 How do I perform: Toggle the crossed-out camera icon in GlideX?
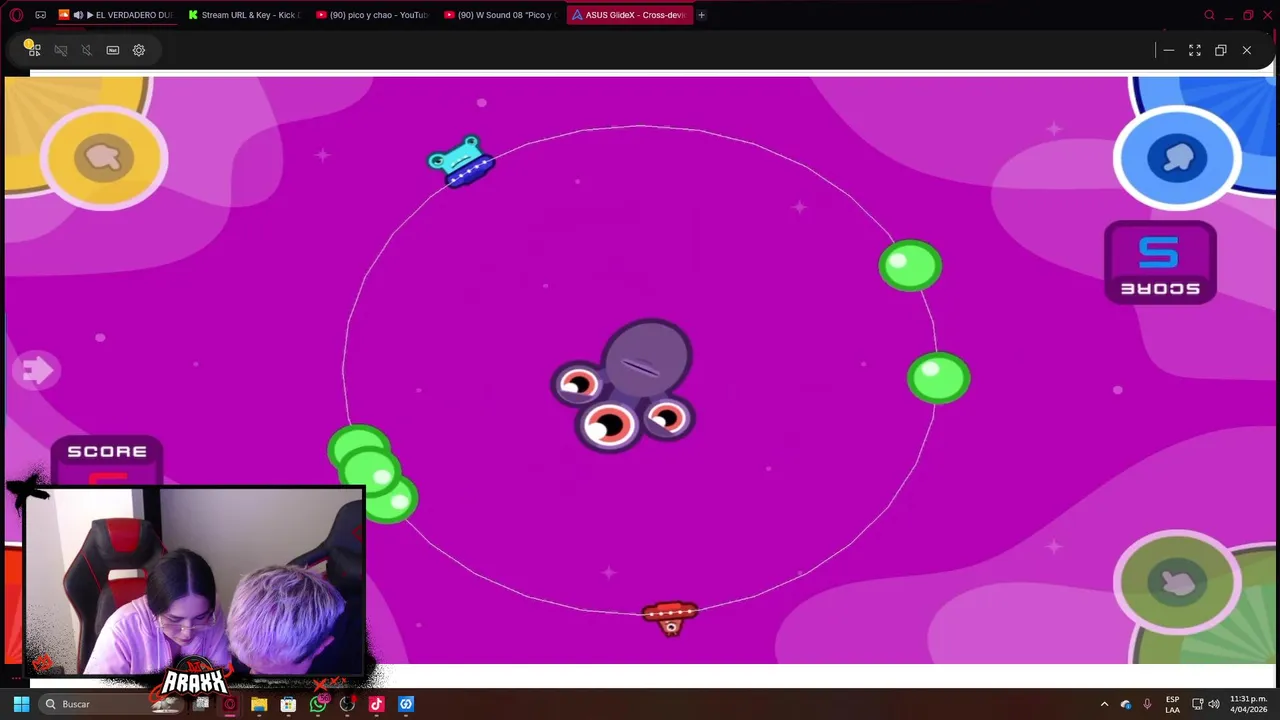pyautogui.click(x=61, y=50)
